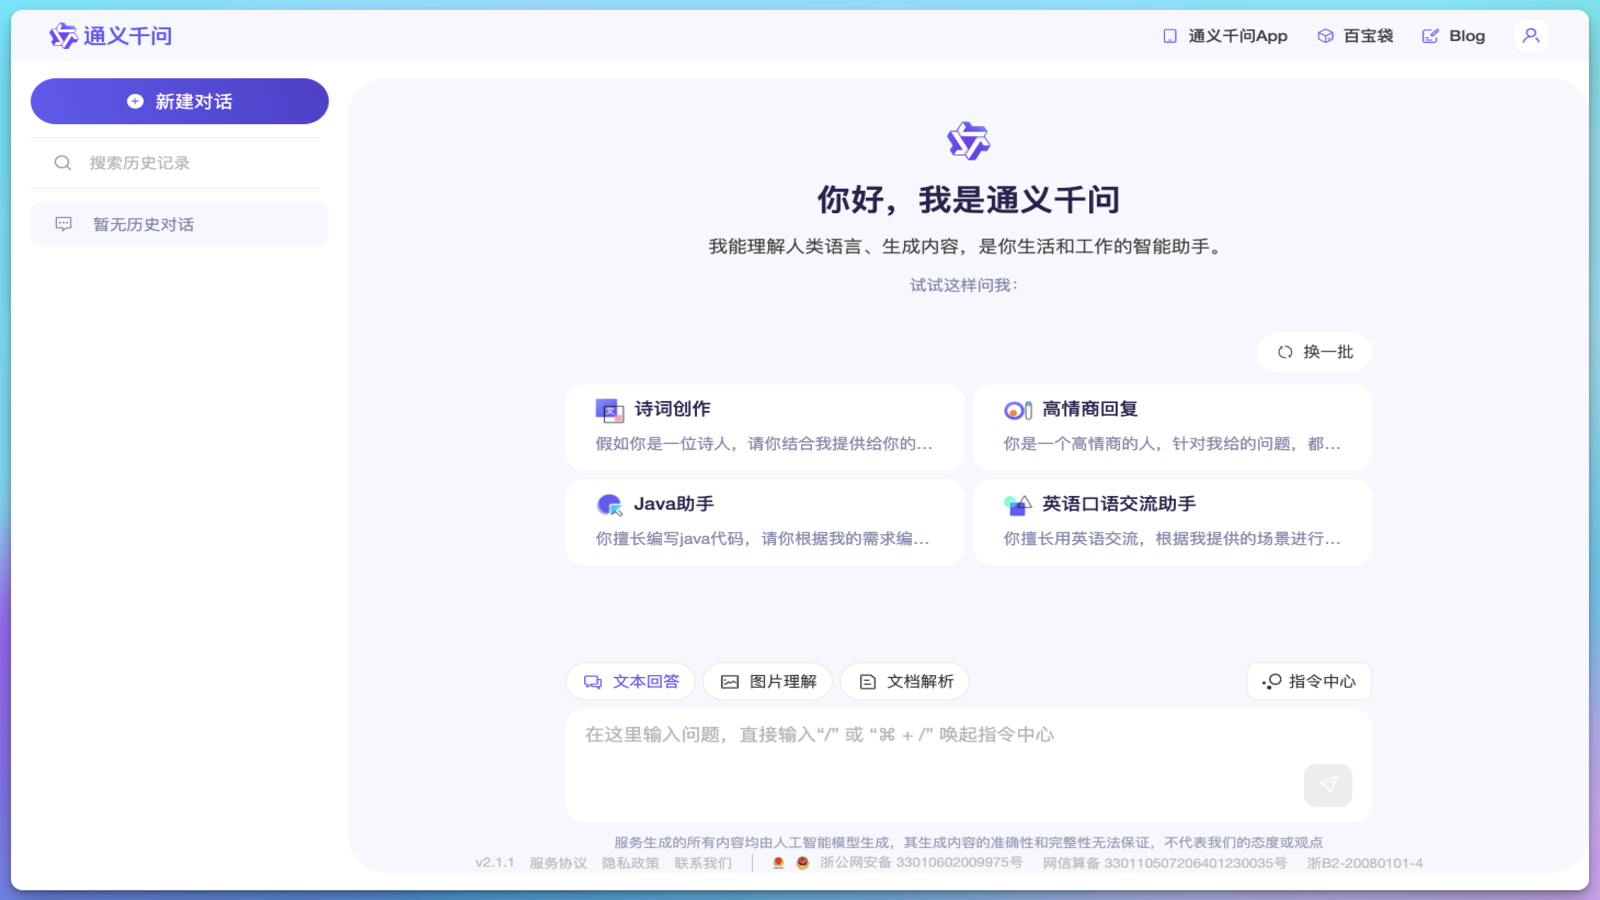Select the 文本回答 mode chip
1600x900 pixels.
[x=630, y=681]
